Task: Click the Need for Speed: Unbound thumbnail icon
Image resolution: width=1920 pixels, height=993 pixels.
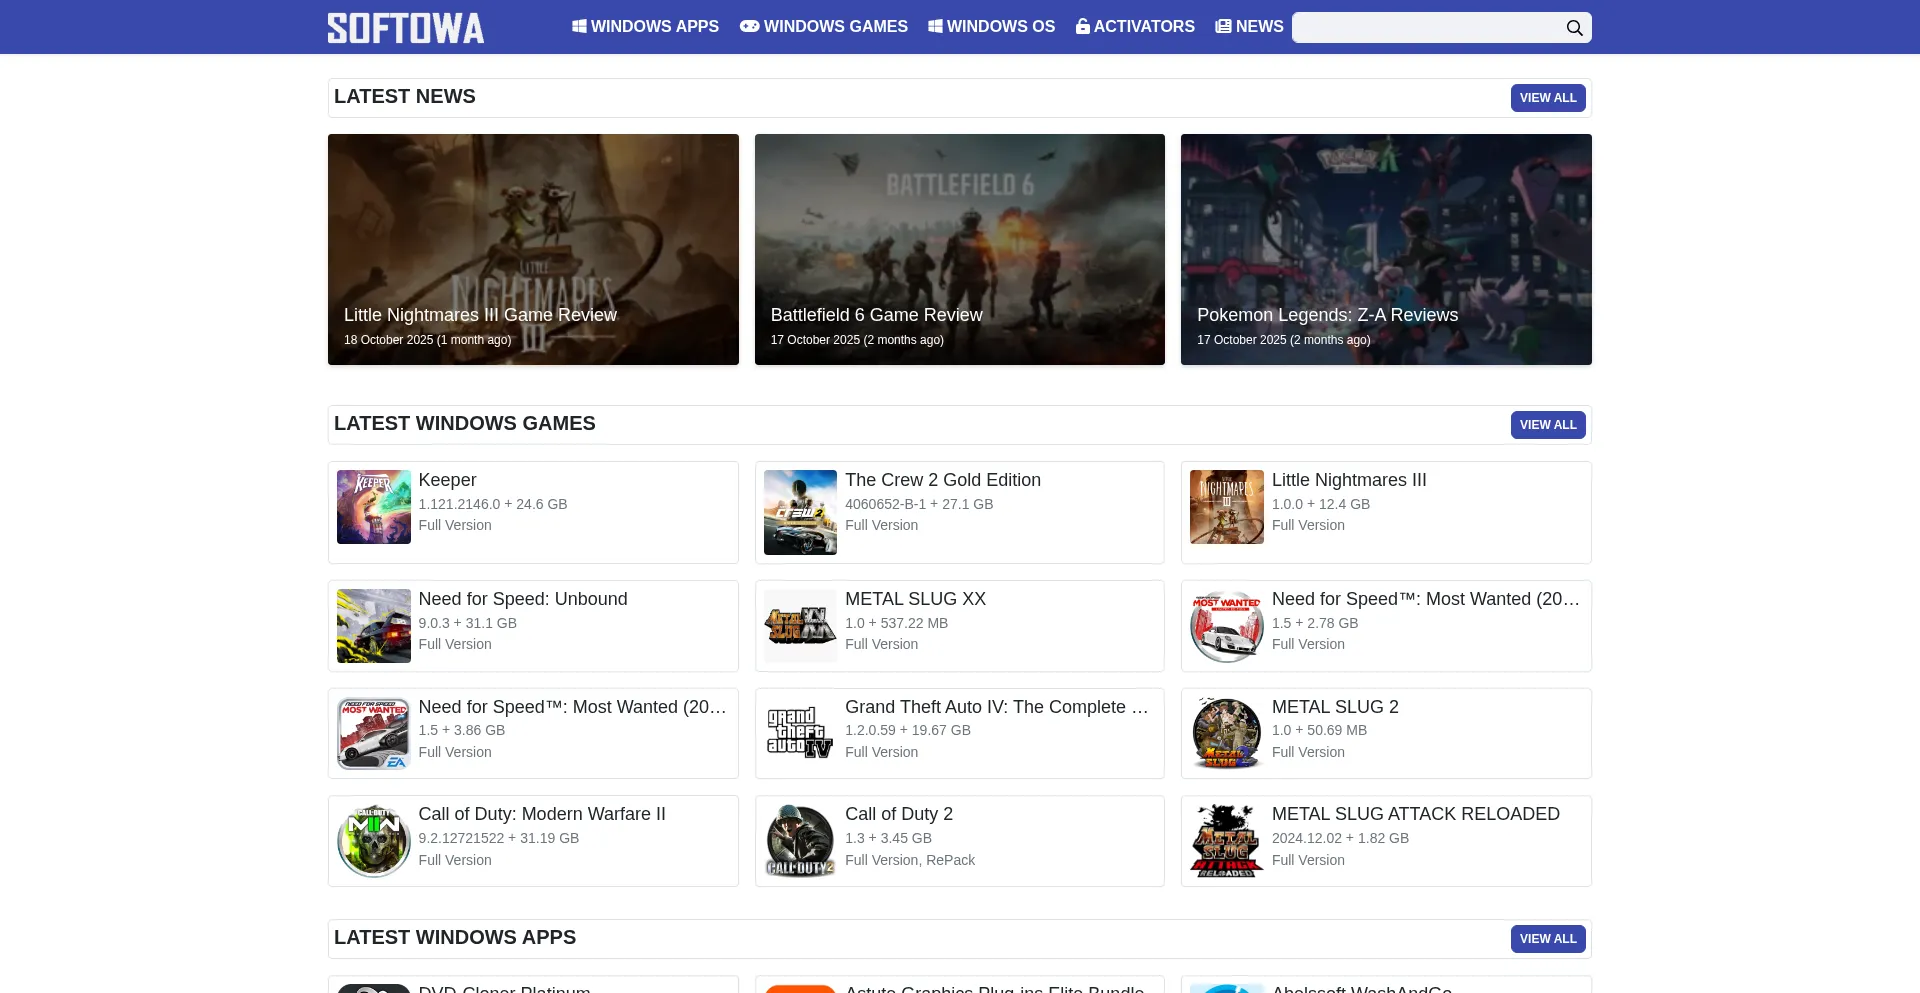Action: (373, 626)
